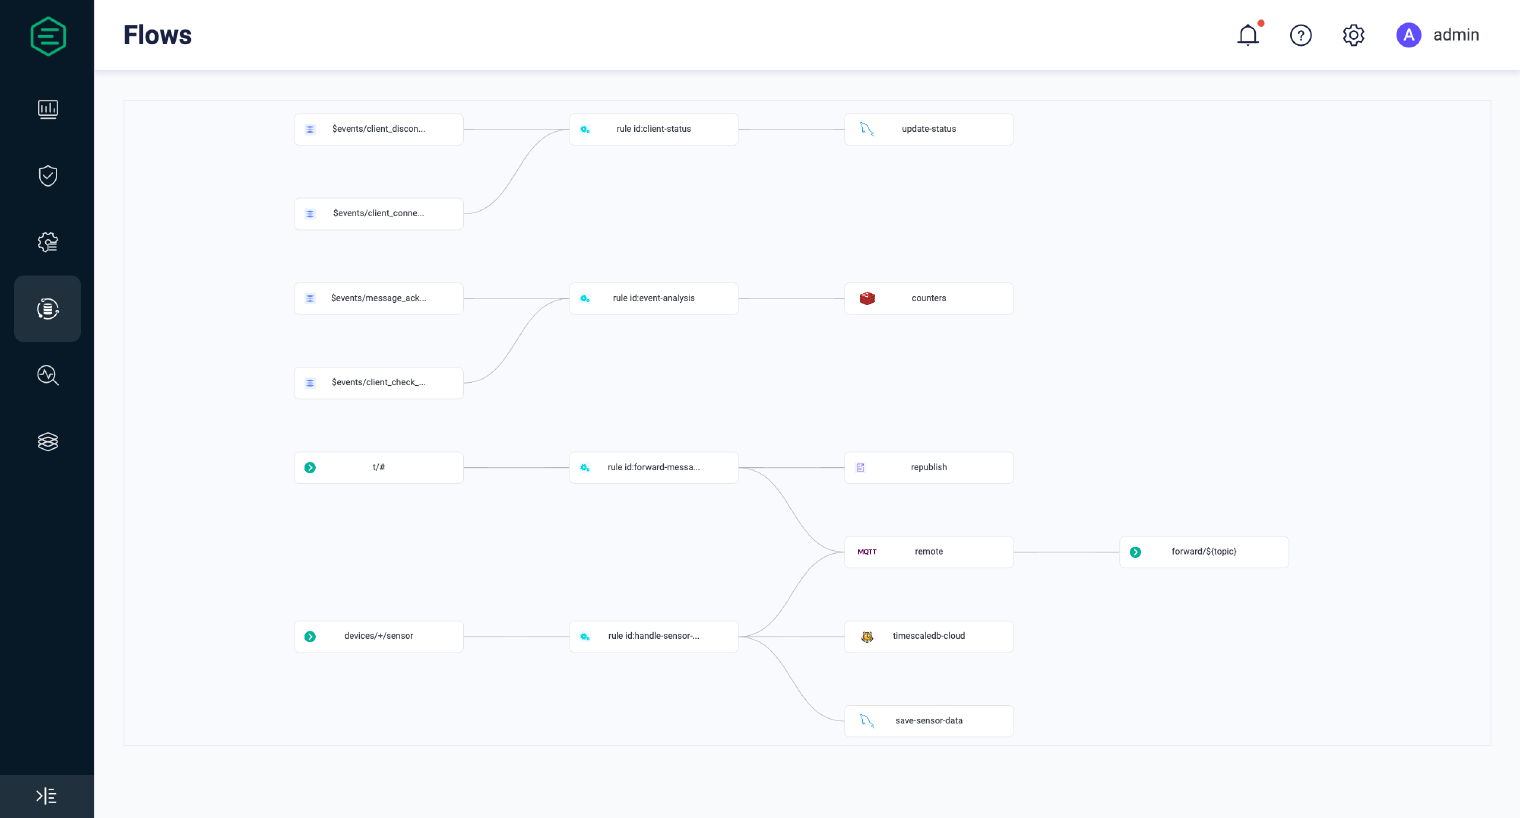
Task: Select the $events/message_ack... source node
Action: tap(379, 298)
